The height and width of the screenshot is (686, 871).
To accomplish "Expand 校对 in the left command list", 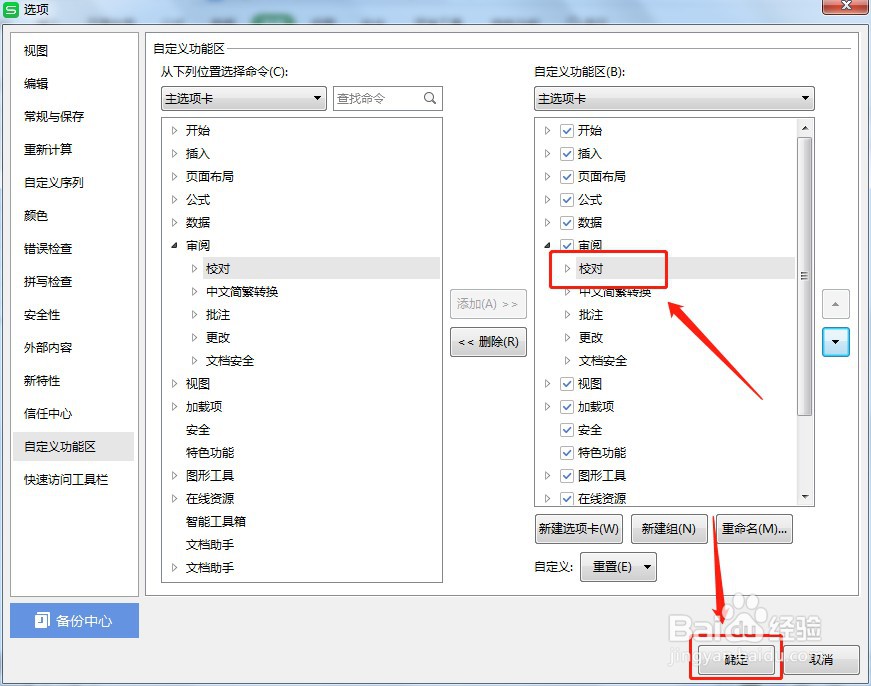I will 194,269.
